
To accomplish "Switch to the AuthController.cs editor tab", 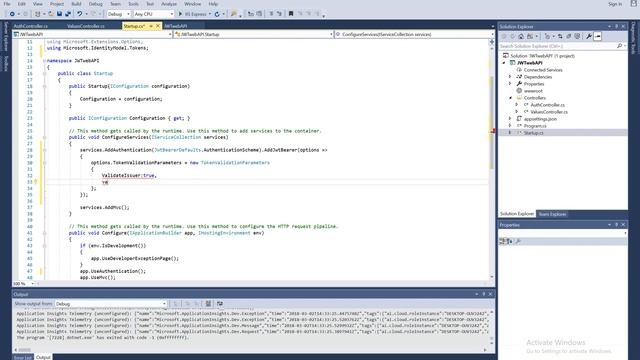I will click(31, 26).
